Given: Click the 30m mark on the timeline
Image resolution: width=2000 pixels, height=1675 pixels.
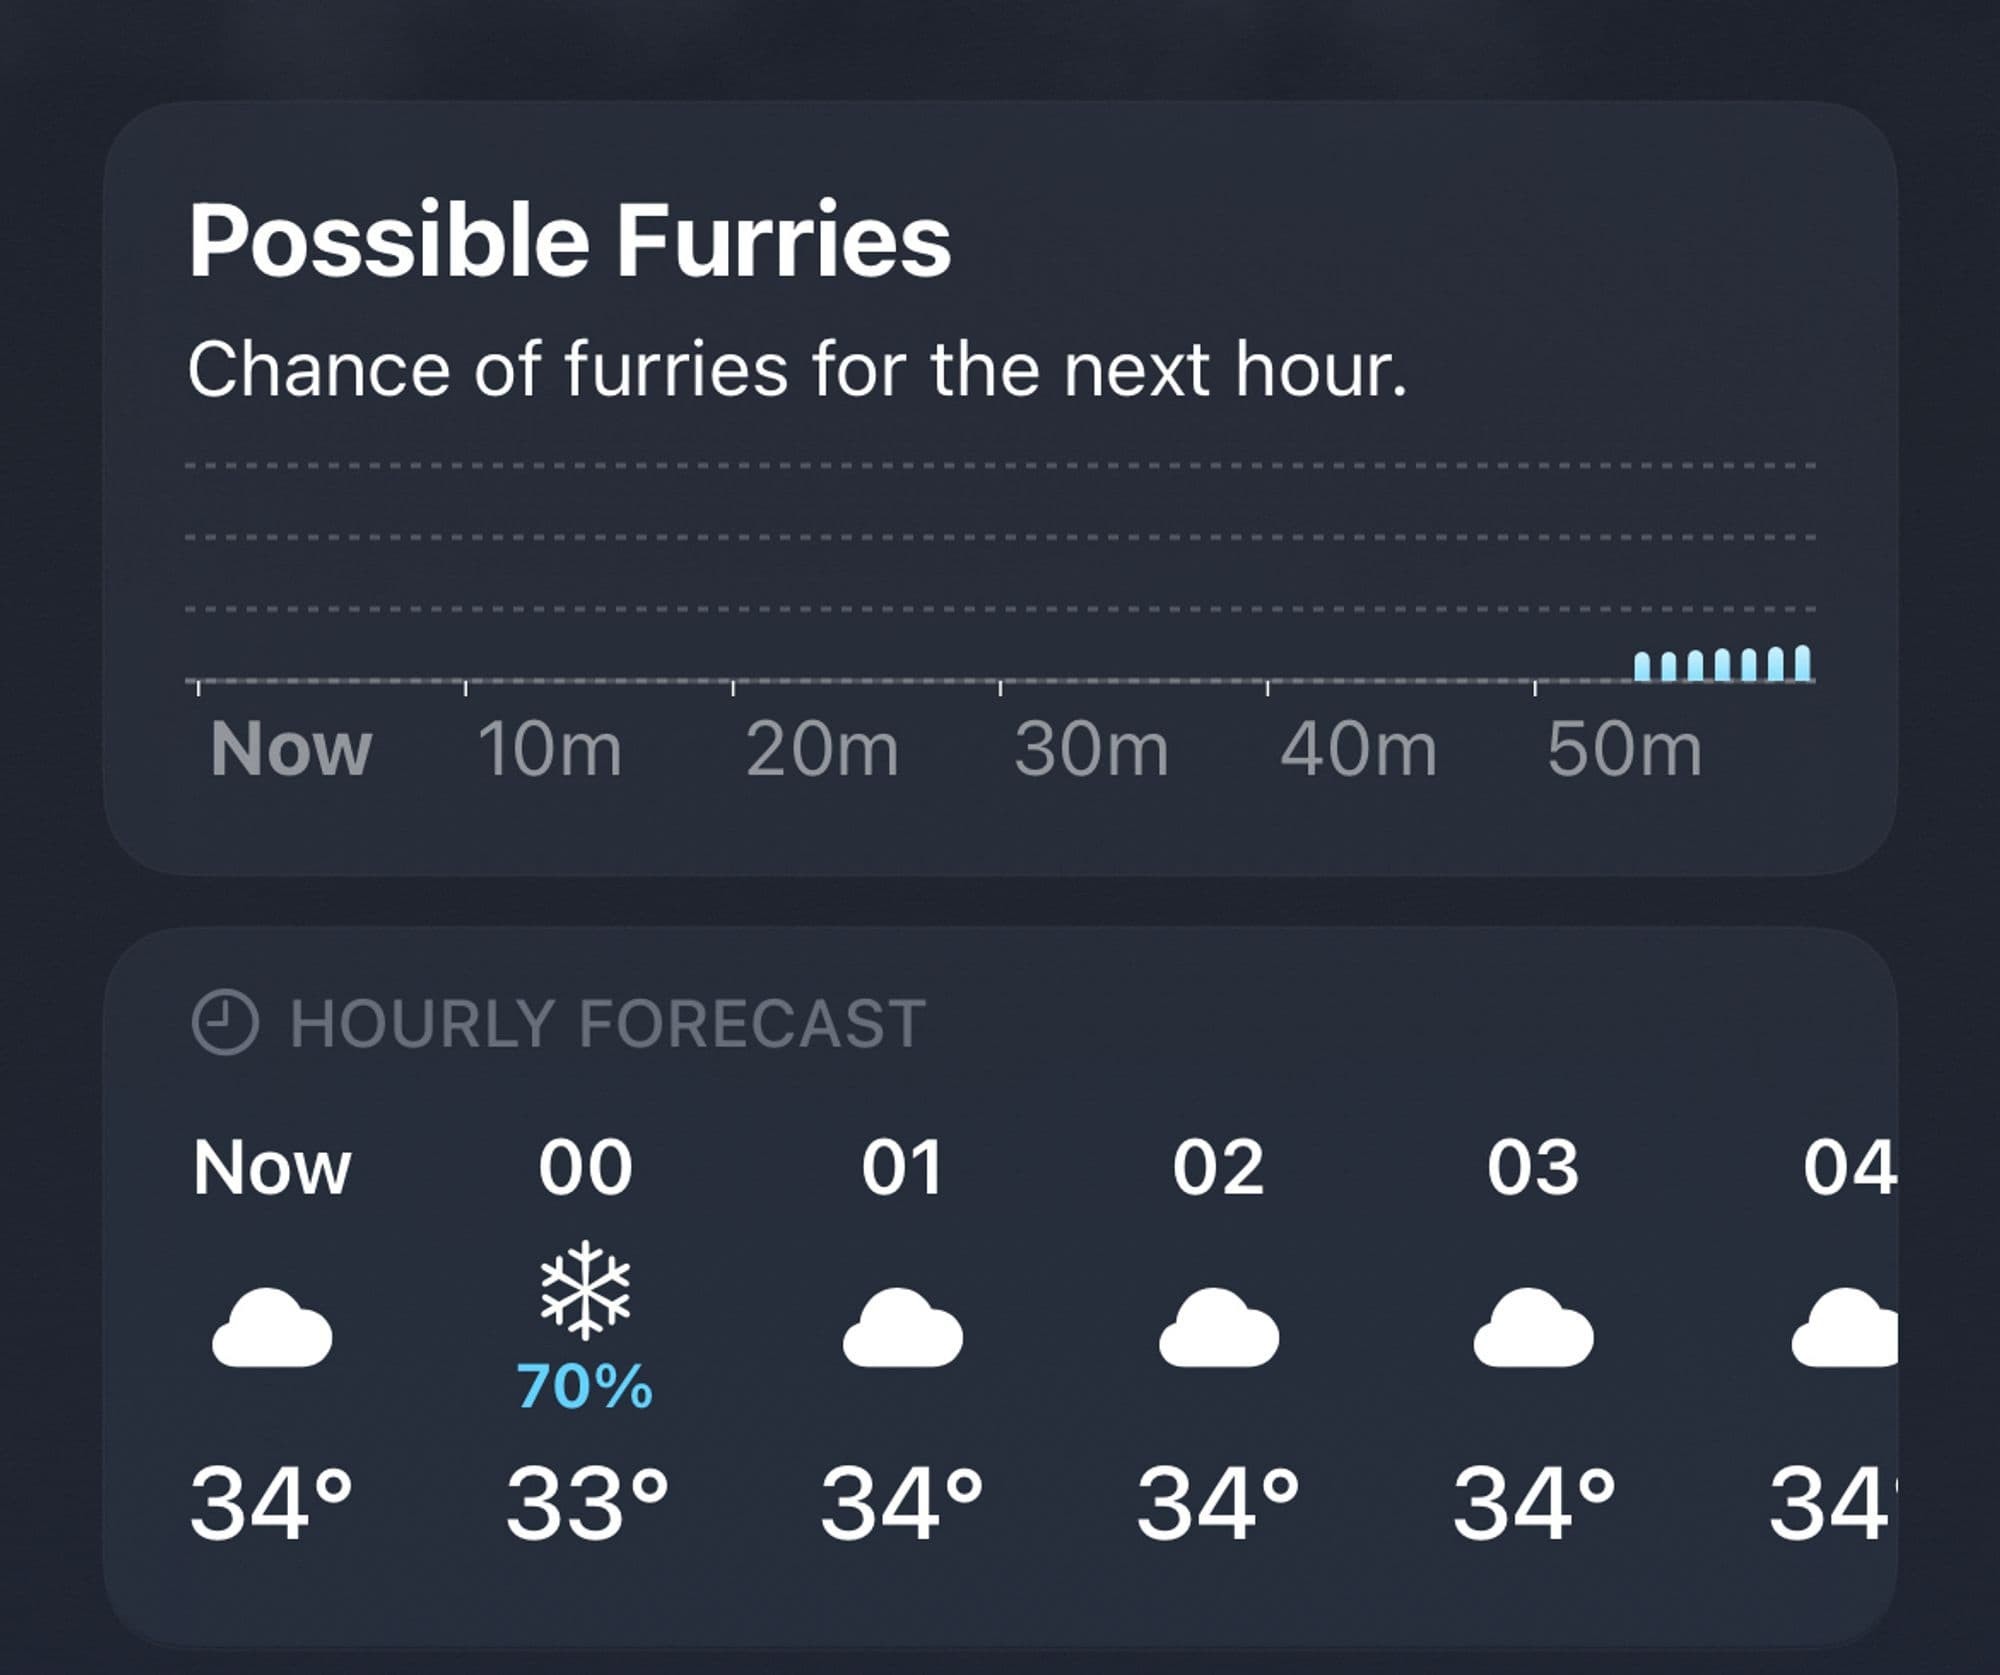Looking at the screenshot, I should pos(1094,748).
